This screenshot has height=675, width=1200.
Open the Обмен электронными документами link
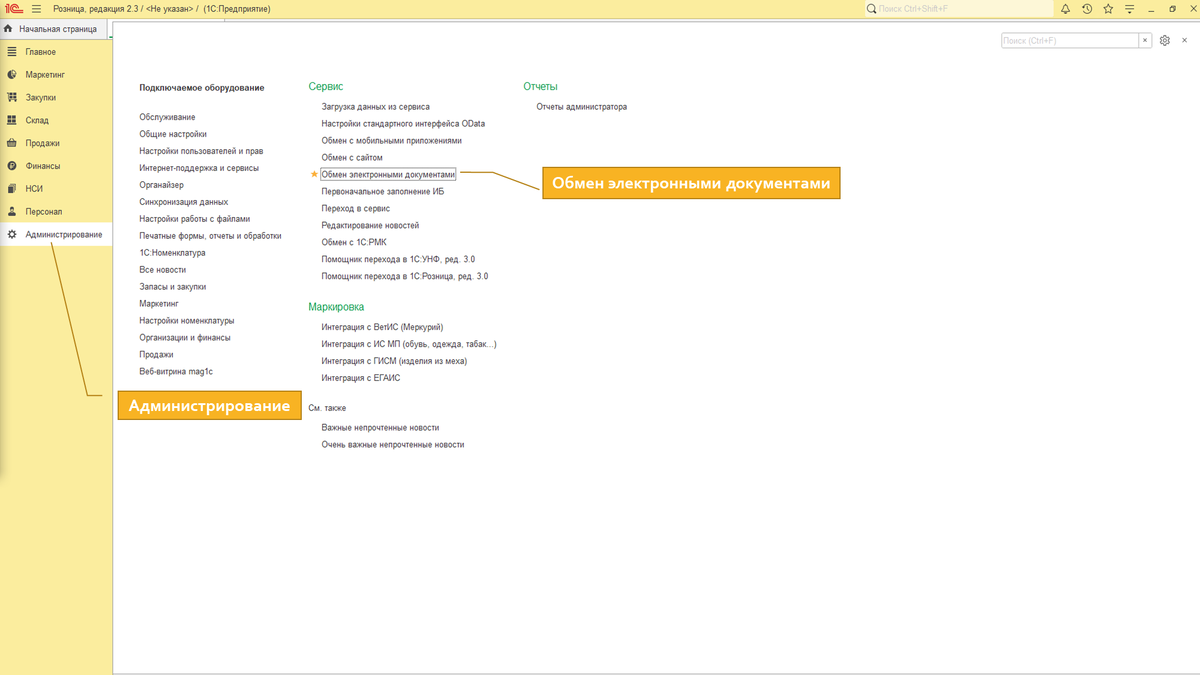tap(388, 174)
